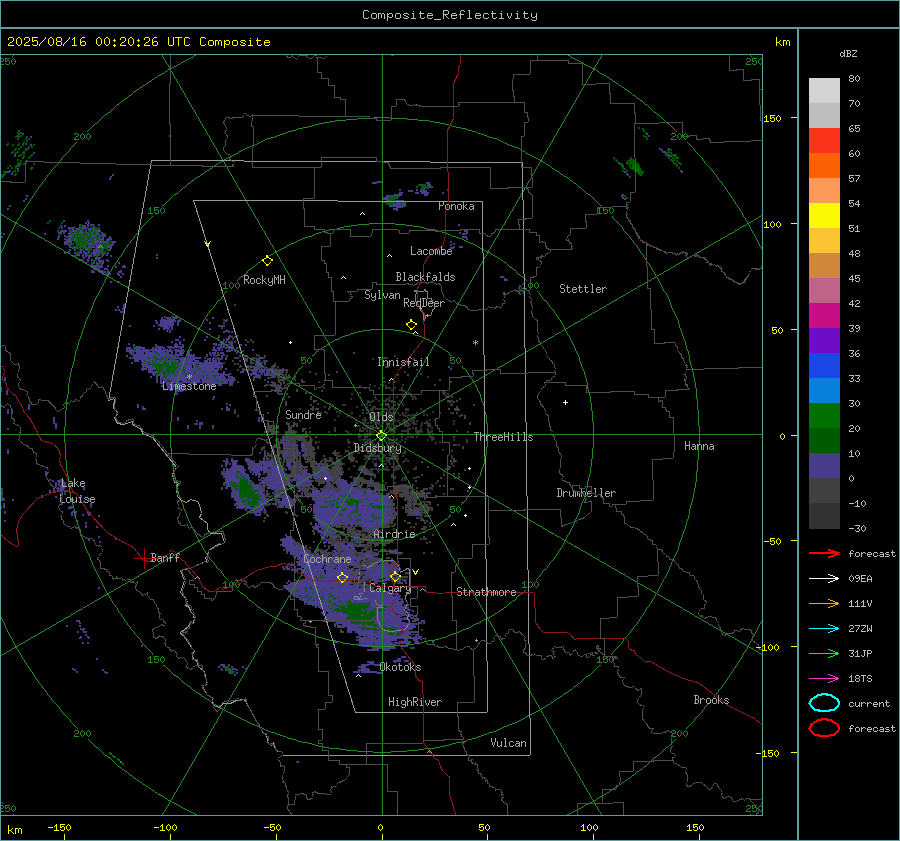The height and width of the screenshot is (841, 900).
Task: Pick the yellow 51-54 dBZ color swatch
Action: click(x=824, y=216)
